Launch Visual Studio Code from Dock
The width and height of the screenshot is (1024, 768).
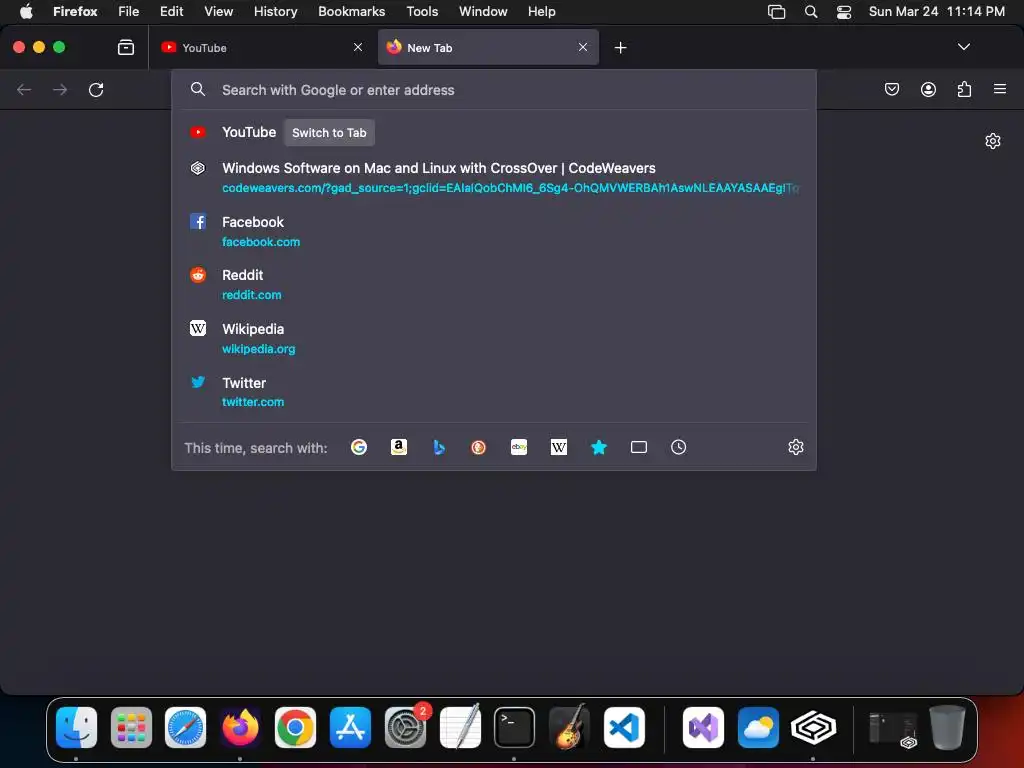click(624, 727)
